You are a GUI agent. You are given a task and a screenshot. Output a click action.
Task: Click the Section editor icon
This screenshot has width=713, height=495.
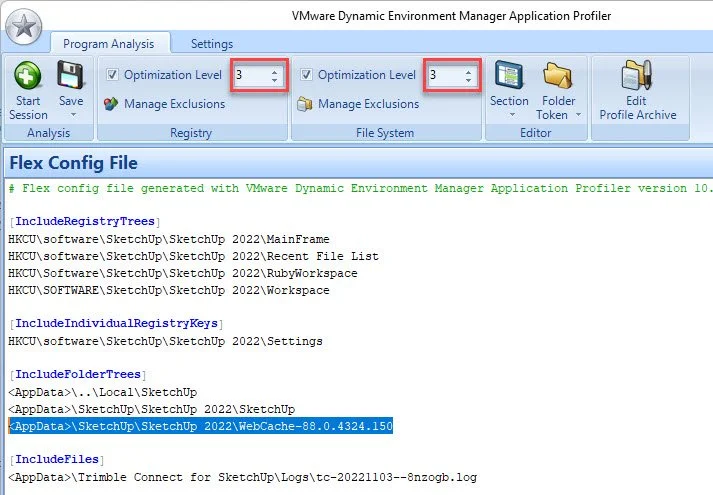509,75
